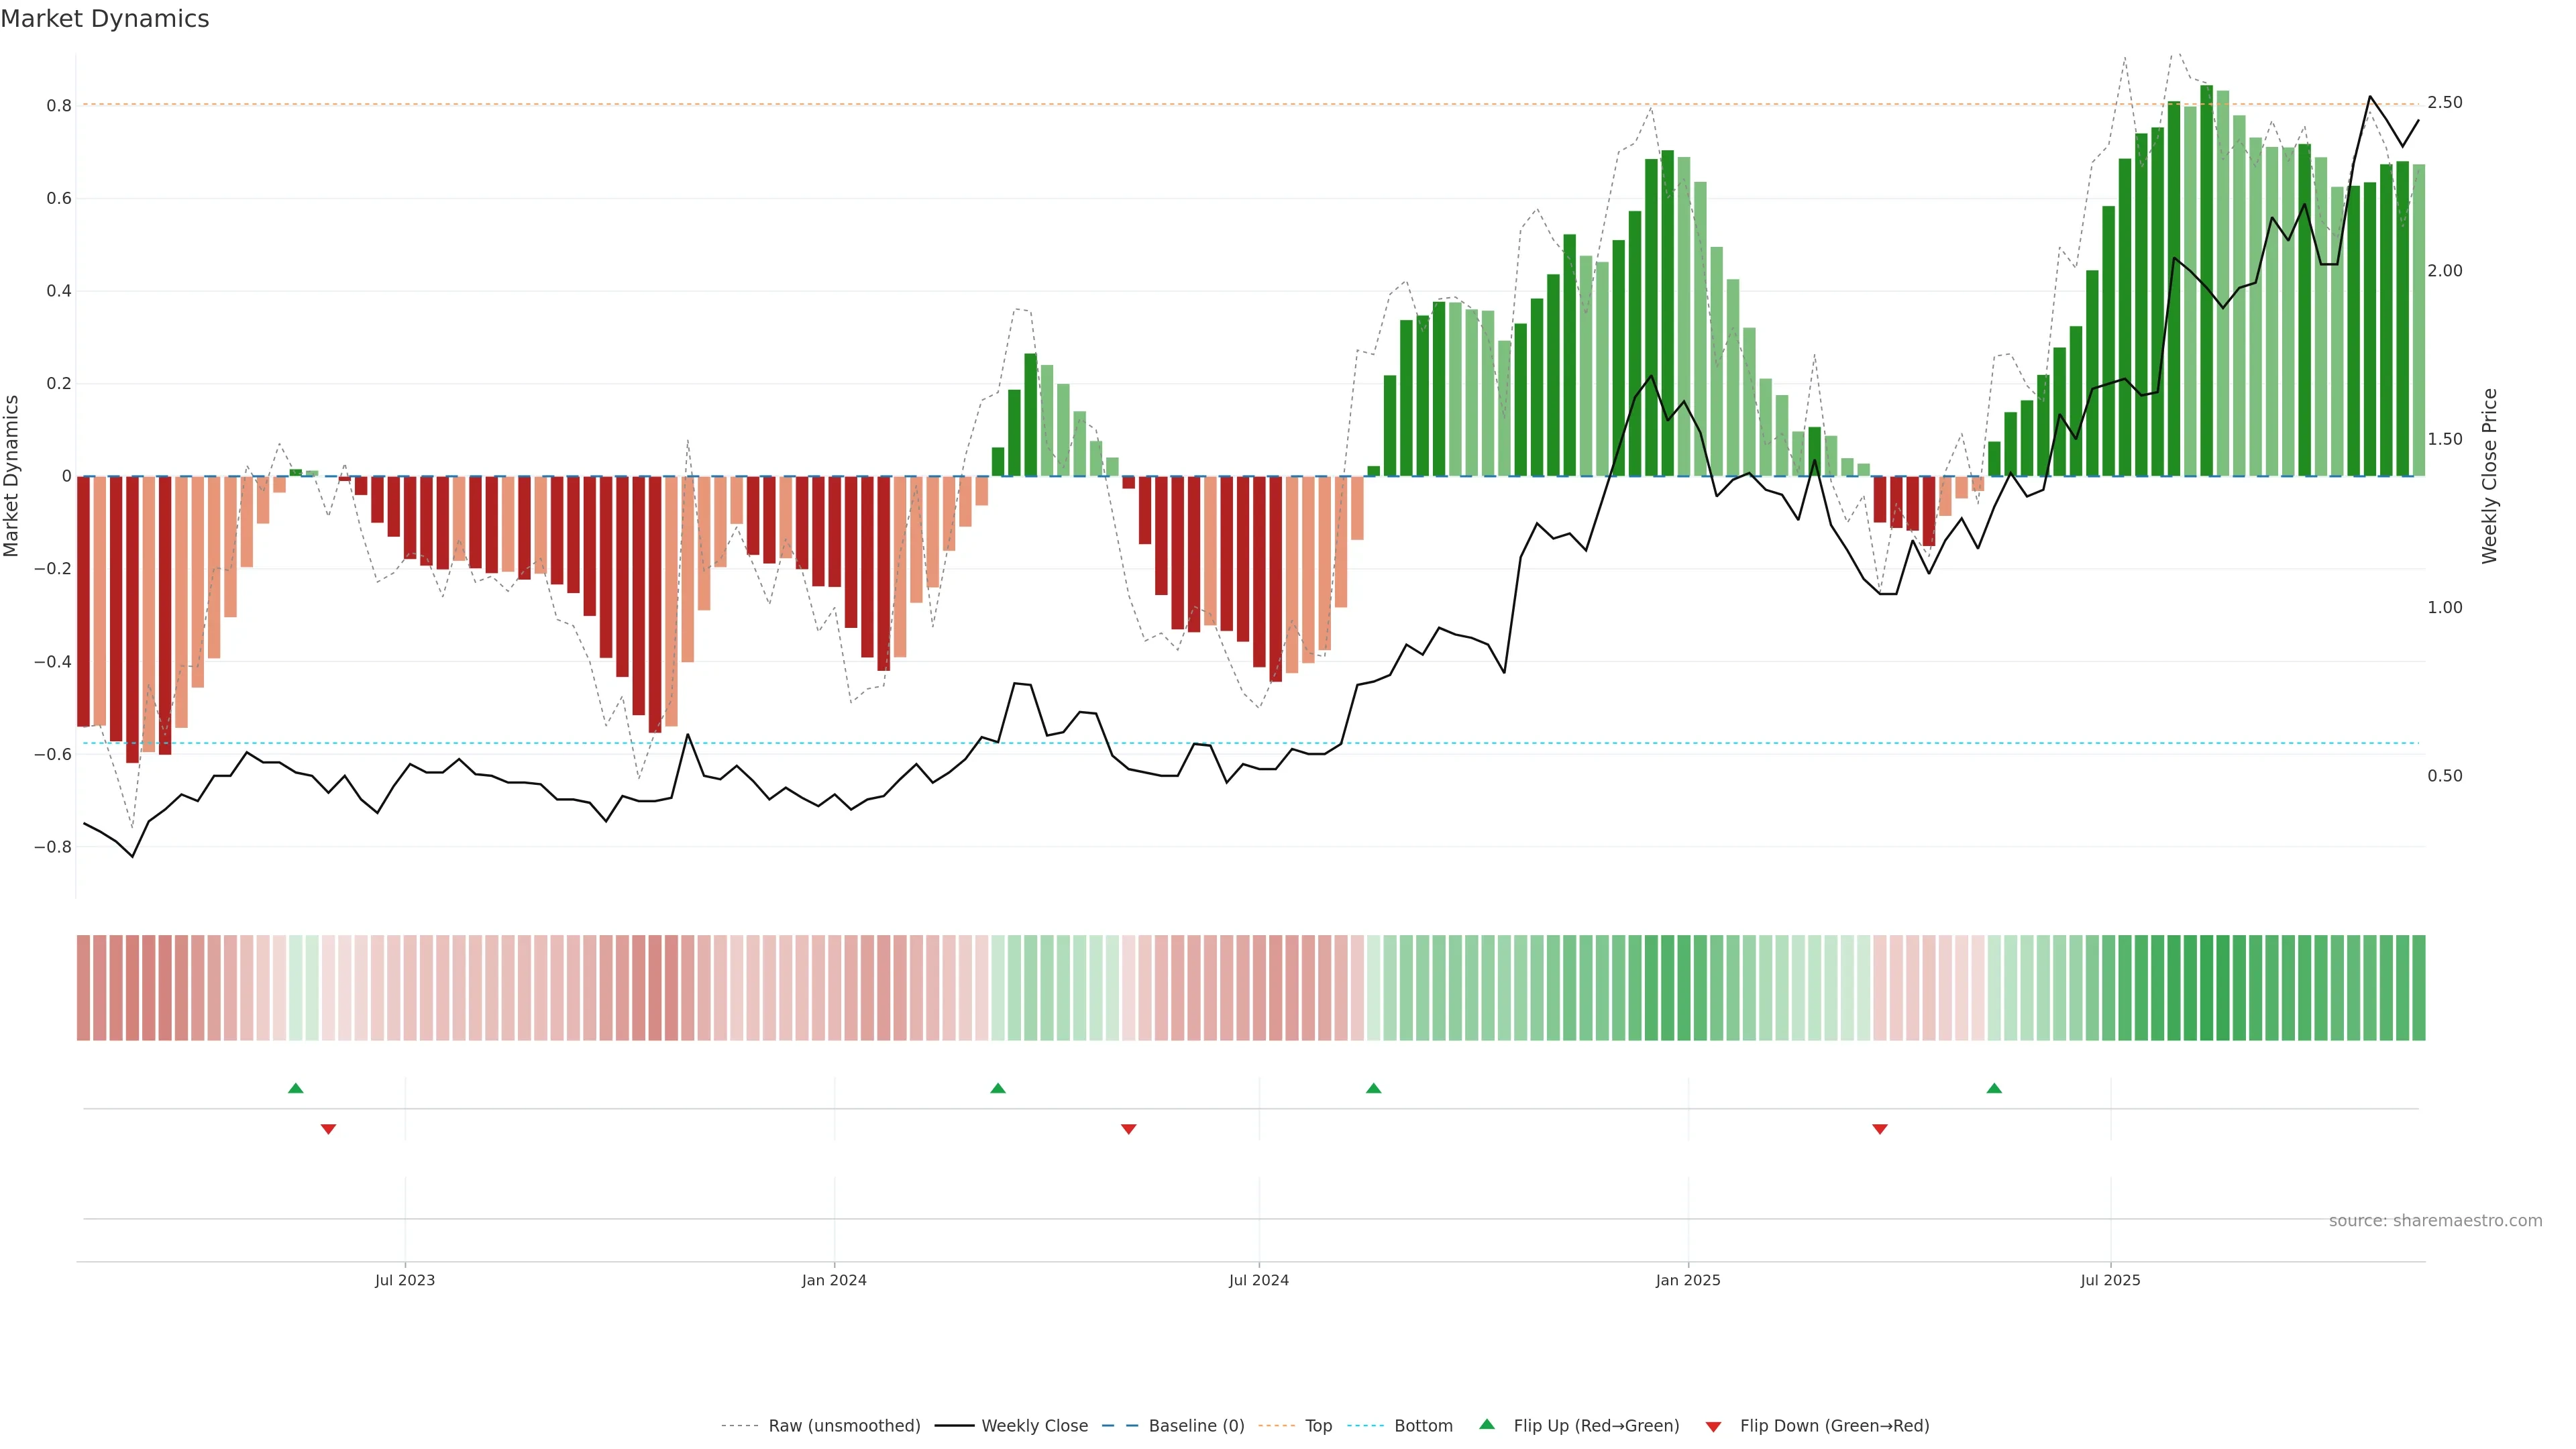Toggle the Weekly Close legend entry
This screenshot has height=1449, width=2576.
pos(1034,1425)
